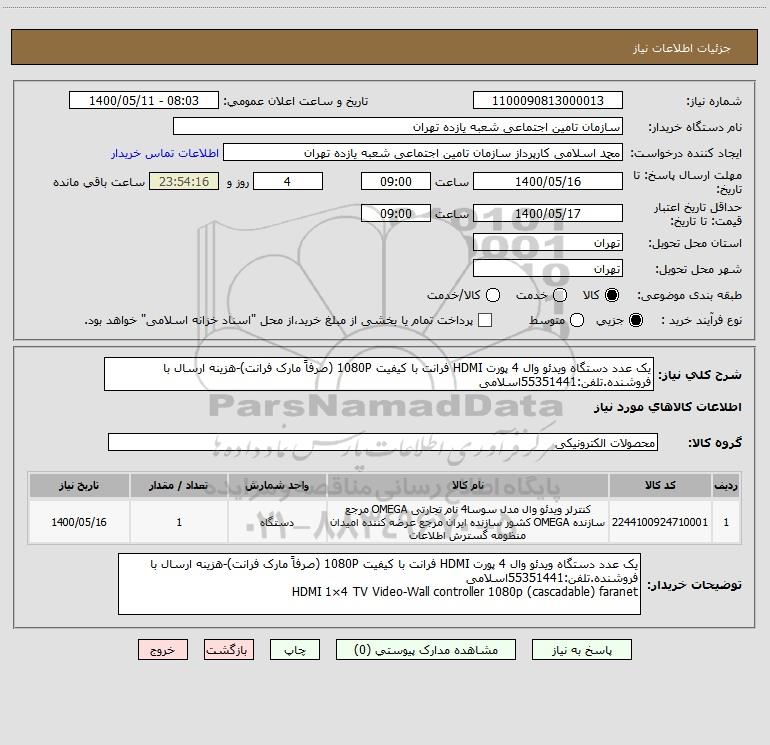Viewport: 770px width, 745px height.
Task: Click the price validity date 1400/05/17 field
Action: click(548, 213)
